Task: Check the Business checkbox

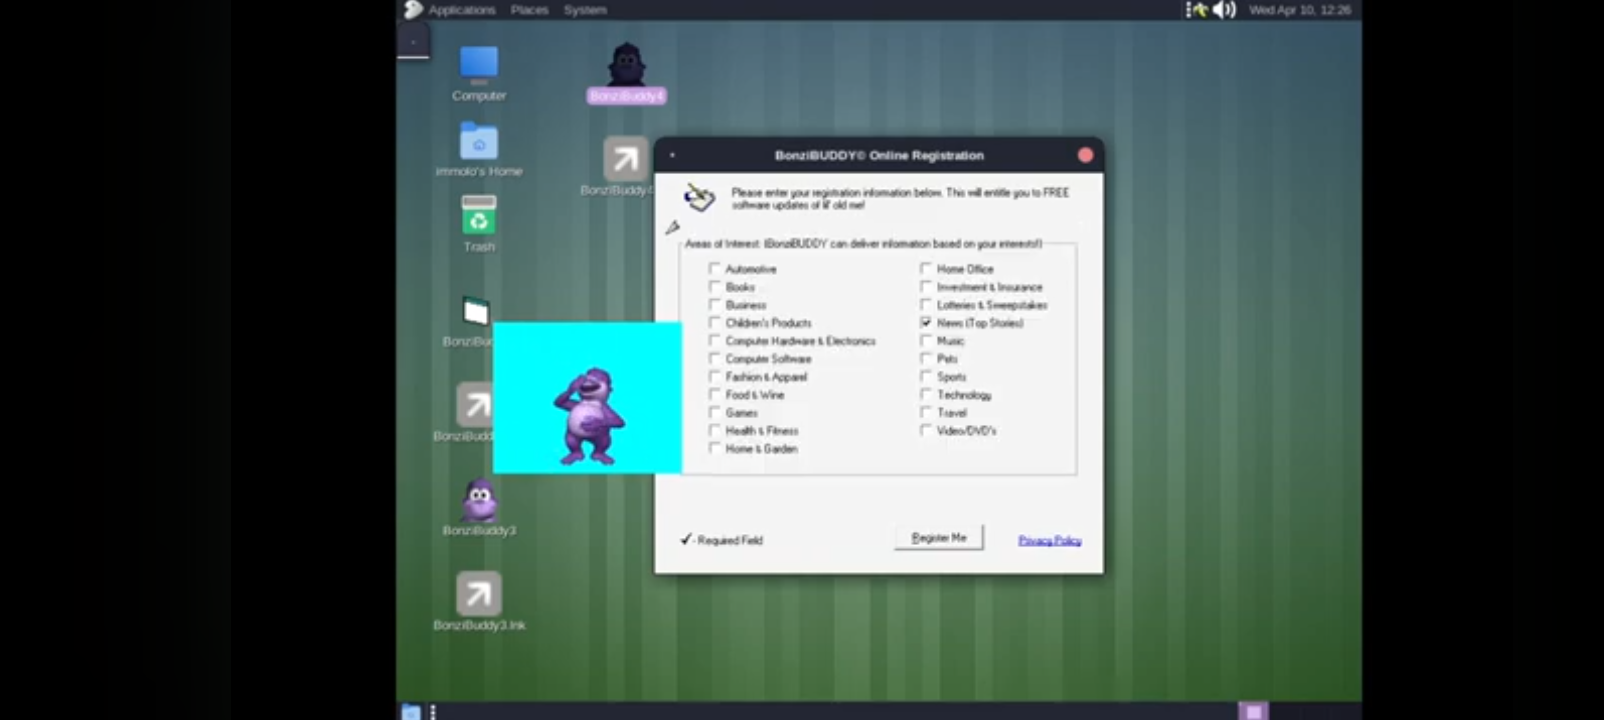Action: click(x=714, y=304)
